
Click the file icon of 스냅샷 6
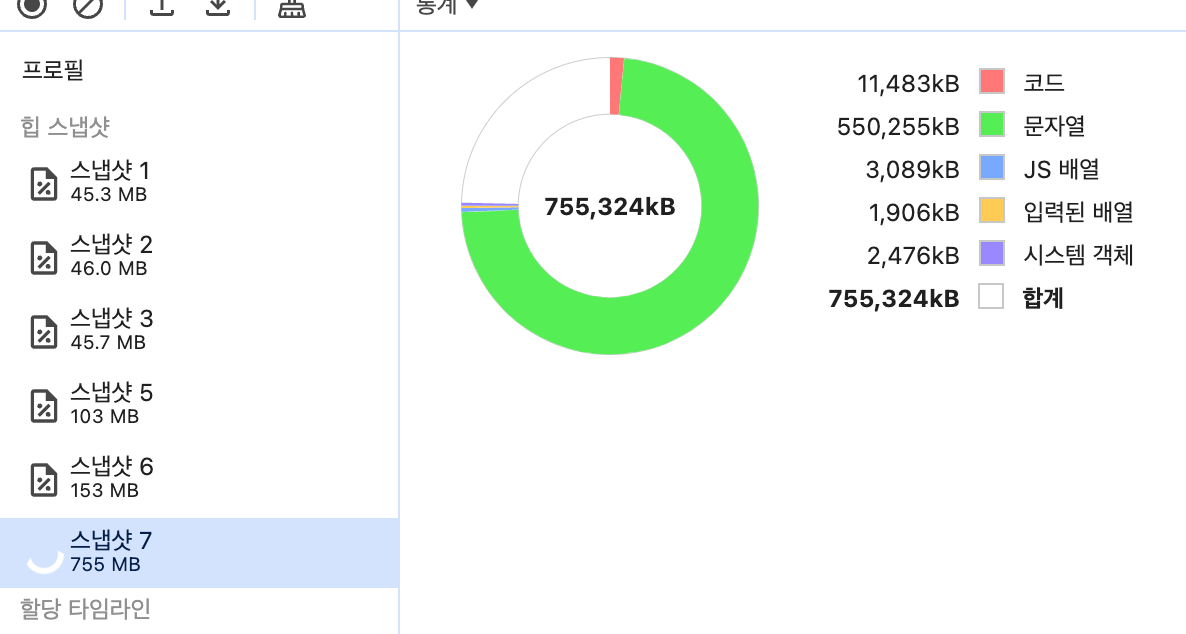click(x=44, y=480)
